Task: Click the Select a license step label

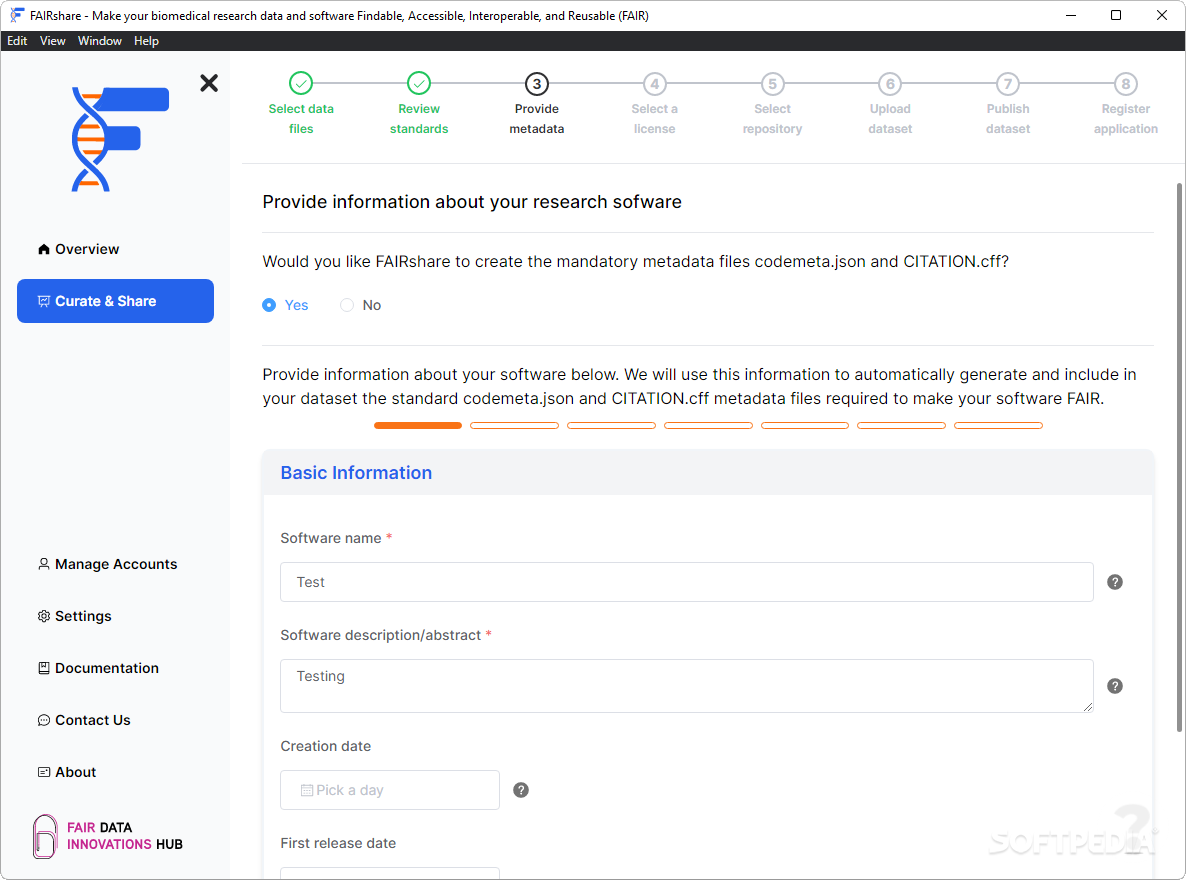Action: point(655,119)
